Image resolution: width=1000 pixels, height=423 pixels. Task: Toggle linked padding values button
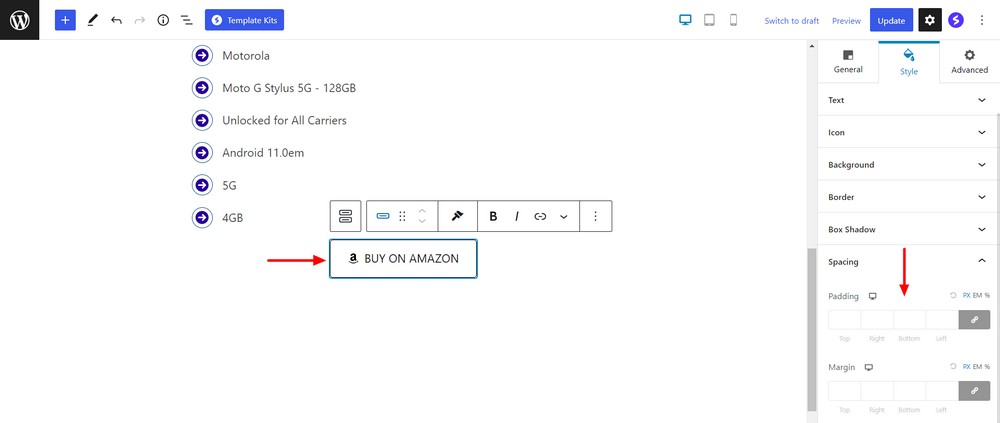coord(974,320)
